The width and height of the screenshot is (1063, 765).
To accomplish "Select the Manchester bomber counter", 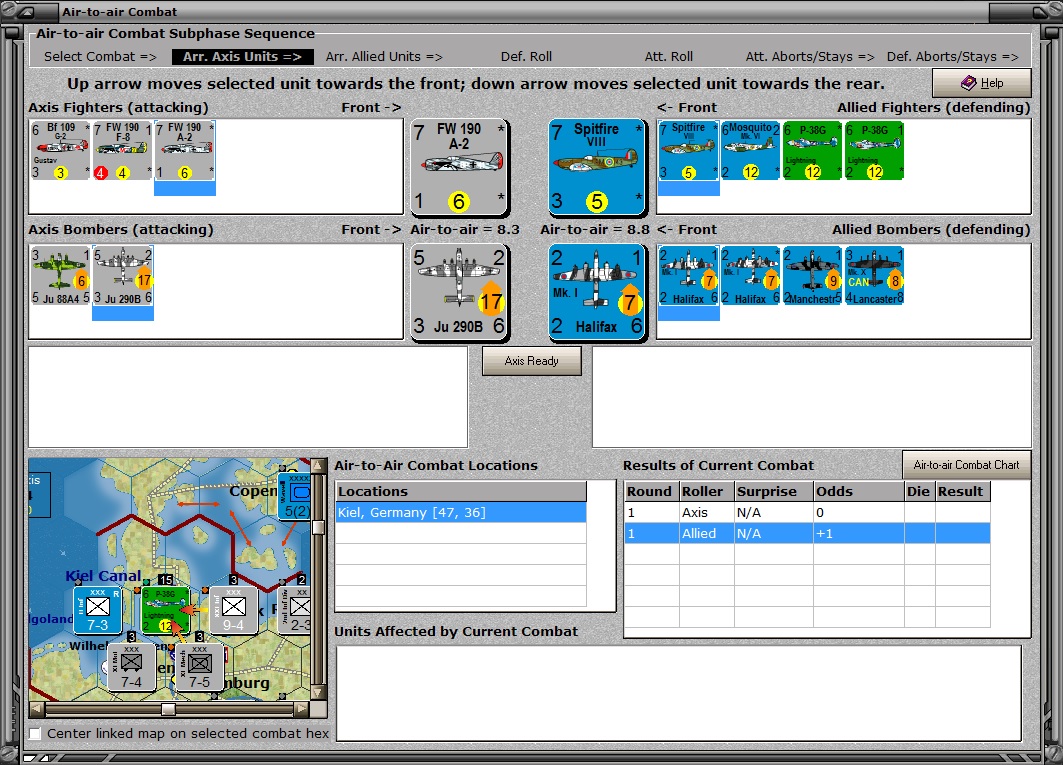I will 812,275.
